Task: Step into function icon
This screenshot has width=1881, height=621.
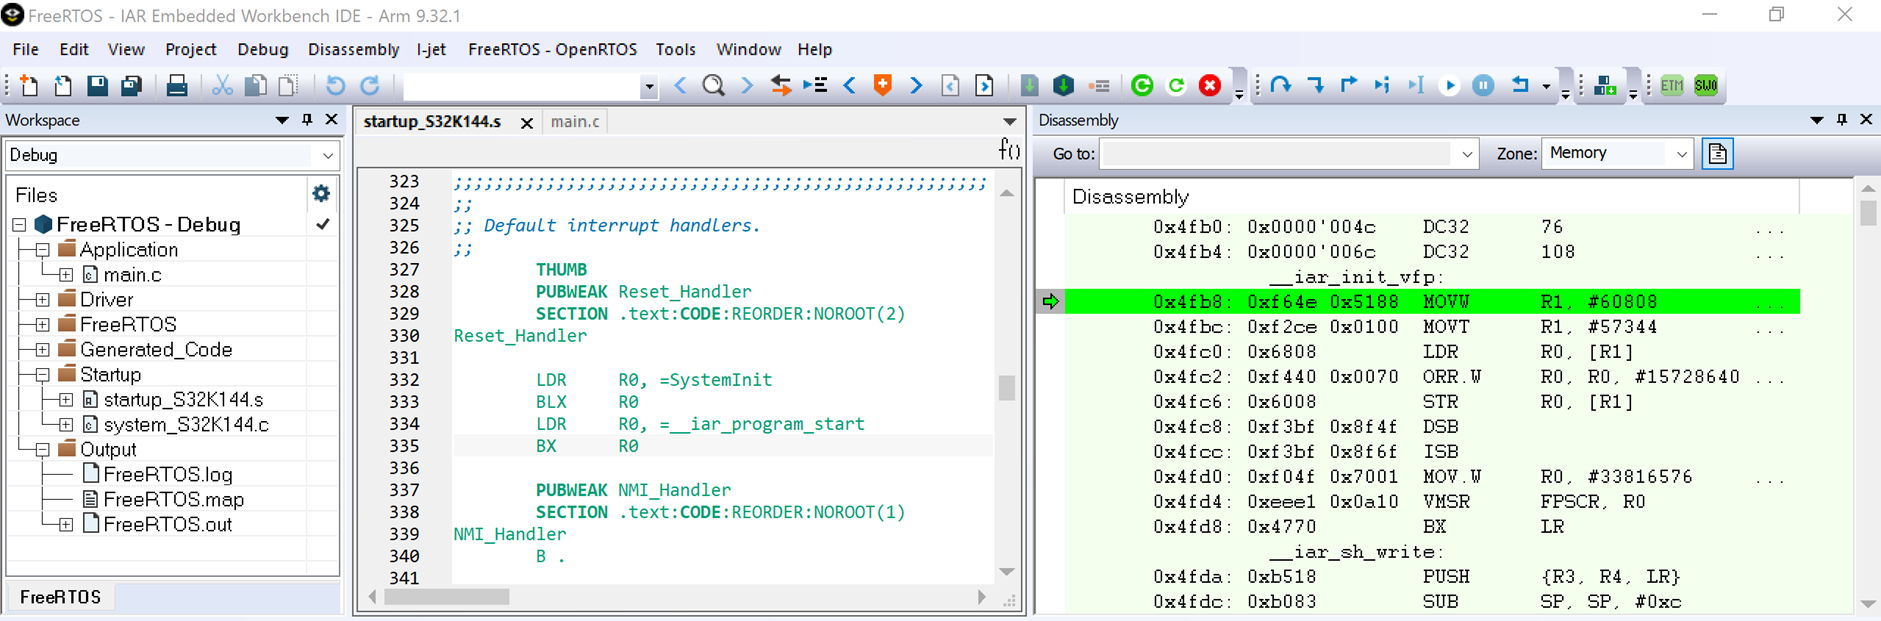Action: [x=1315, y=86]
